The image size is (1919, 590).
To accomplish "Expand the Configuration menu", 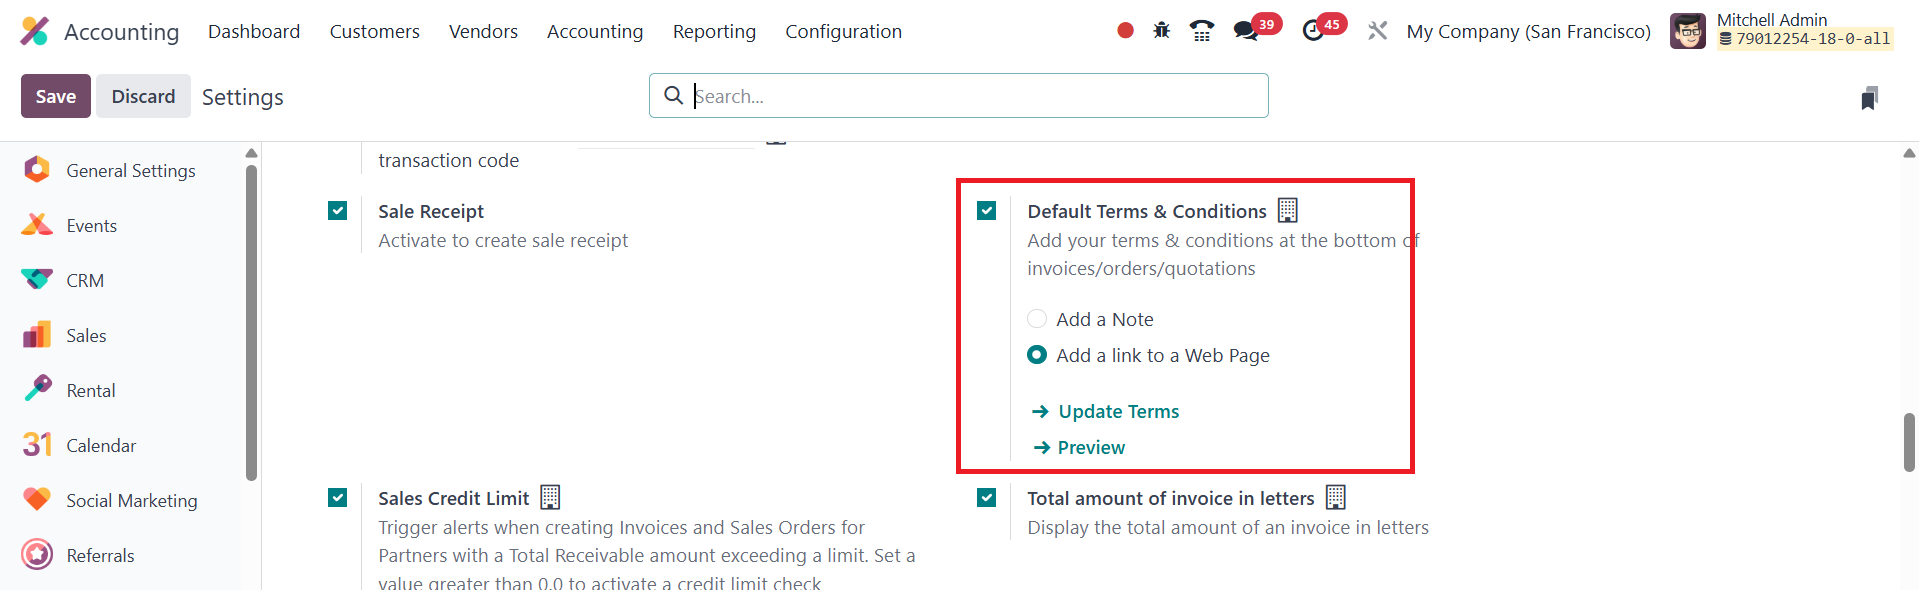I will (843, 31).
